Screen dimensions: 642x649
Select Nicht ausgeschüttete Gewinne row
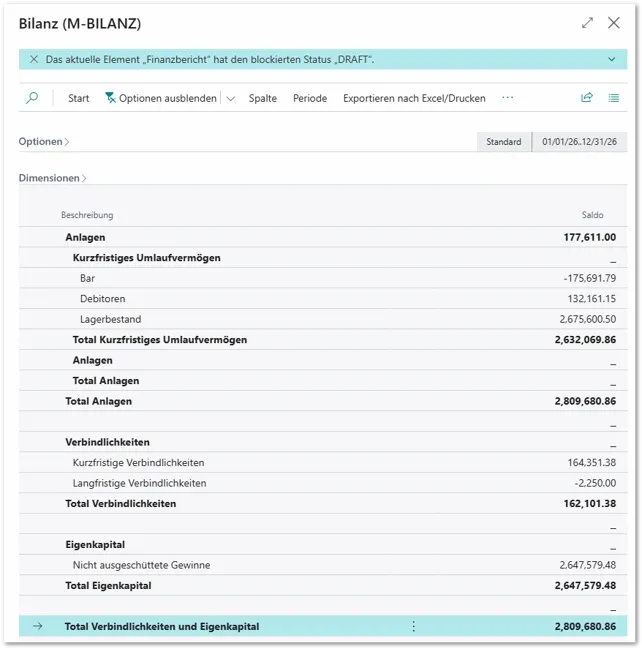click(x=323, y=565)
